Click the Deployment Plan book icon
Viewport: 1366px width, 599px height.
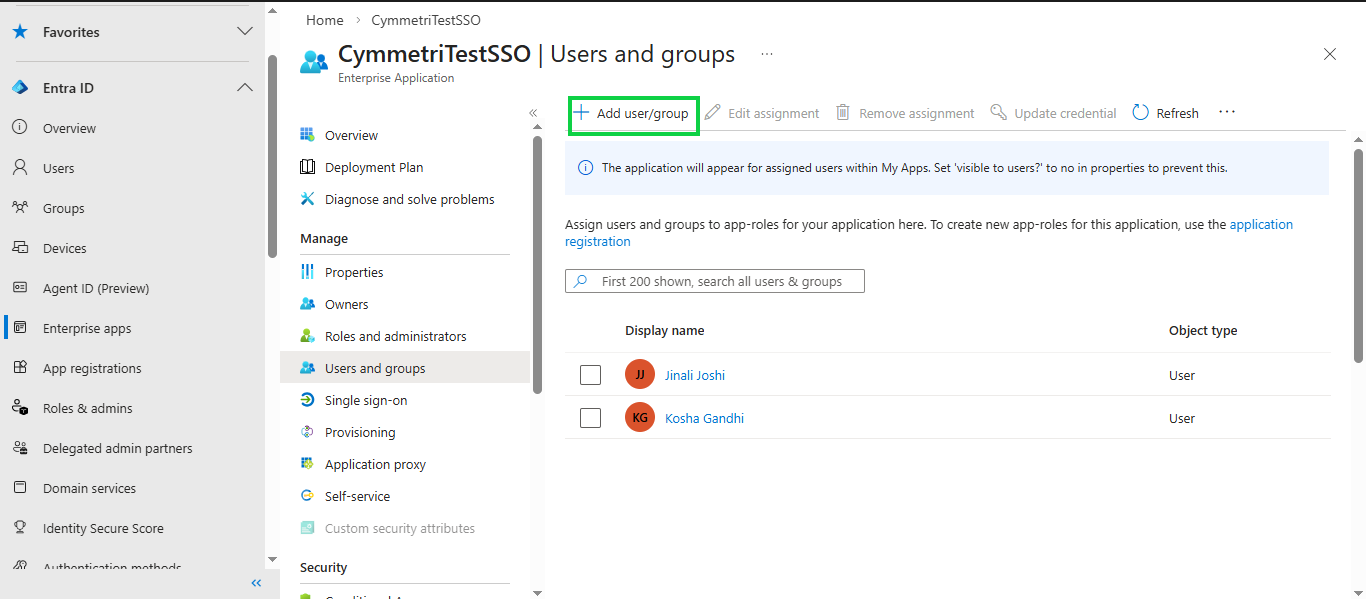click(x=307, y=167)
